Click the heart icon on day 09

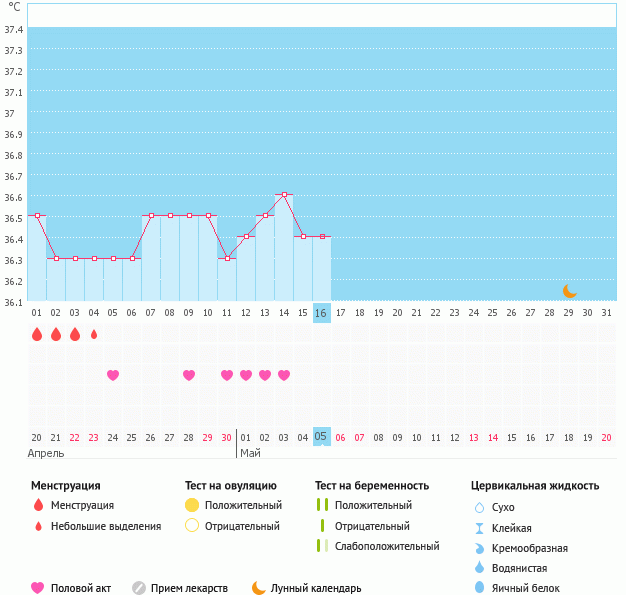[189, 375]
